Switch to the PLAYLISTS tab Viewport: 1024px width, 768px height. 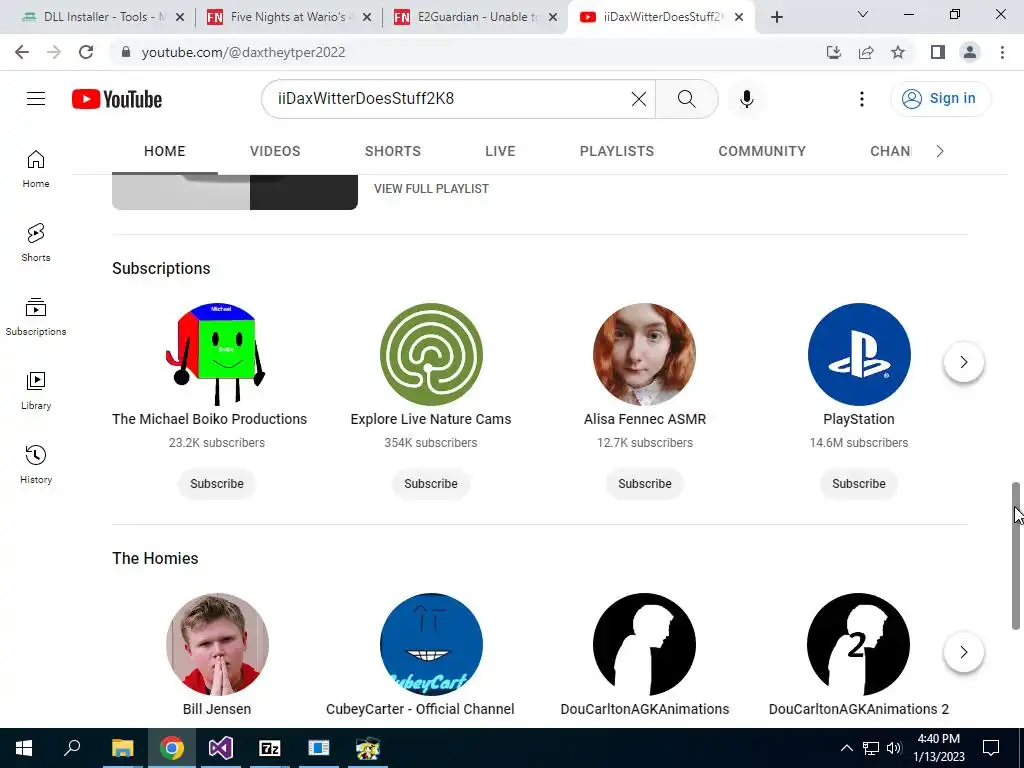616,152
